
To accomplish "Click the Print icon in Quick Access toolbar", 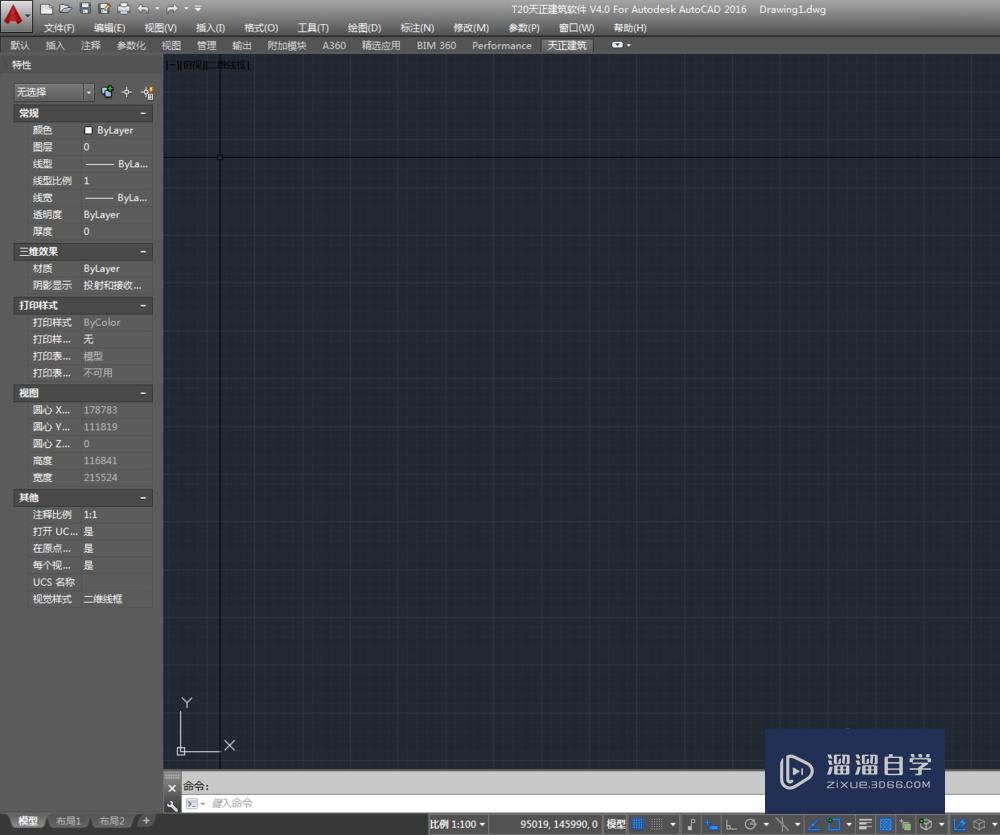I will [x=124, y=9].
